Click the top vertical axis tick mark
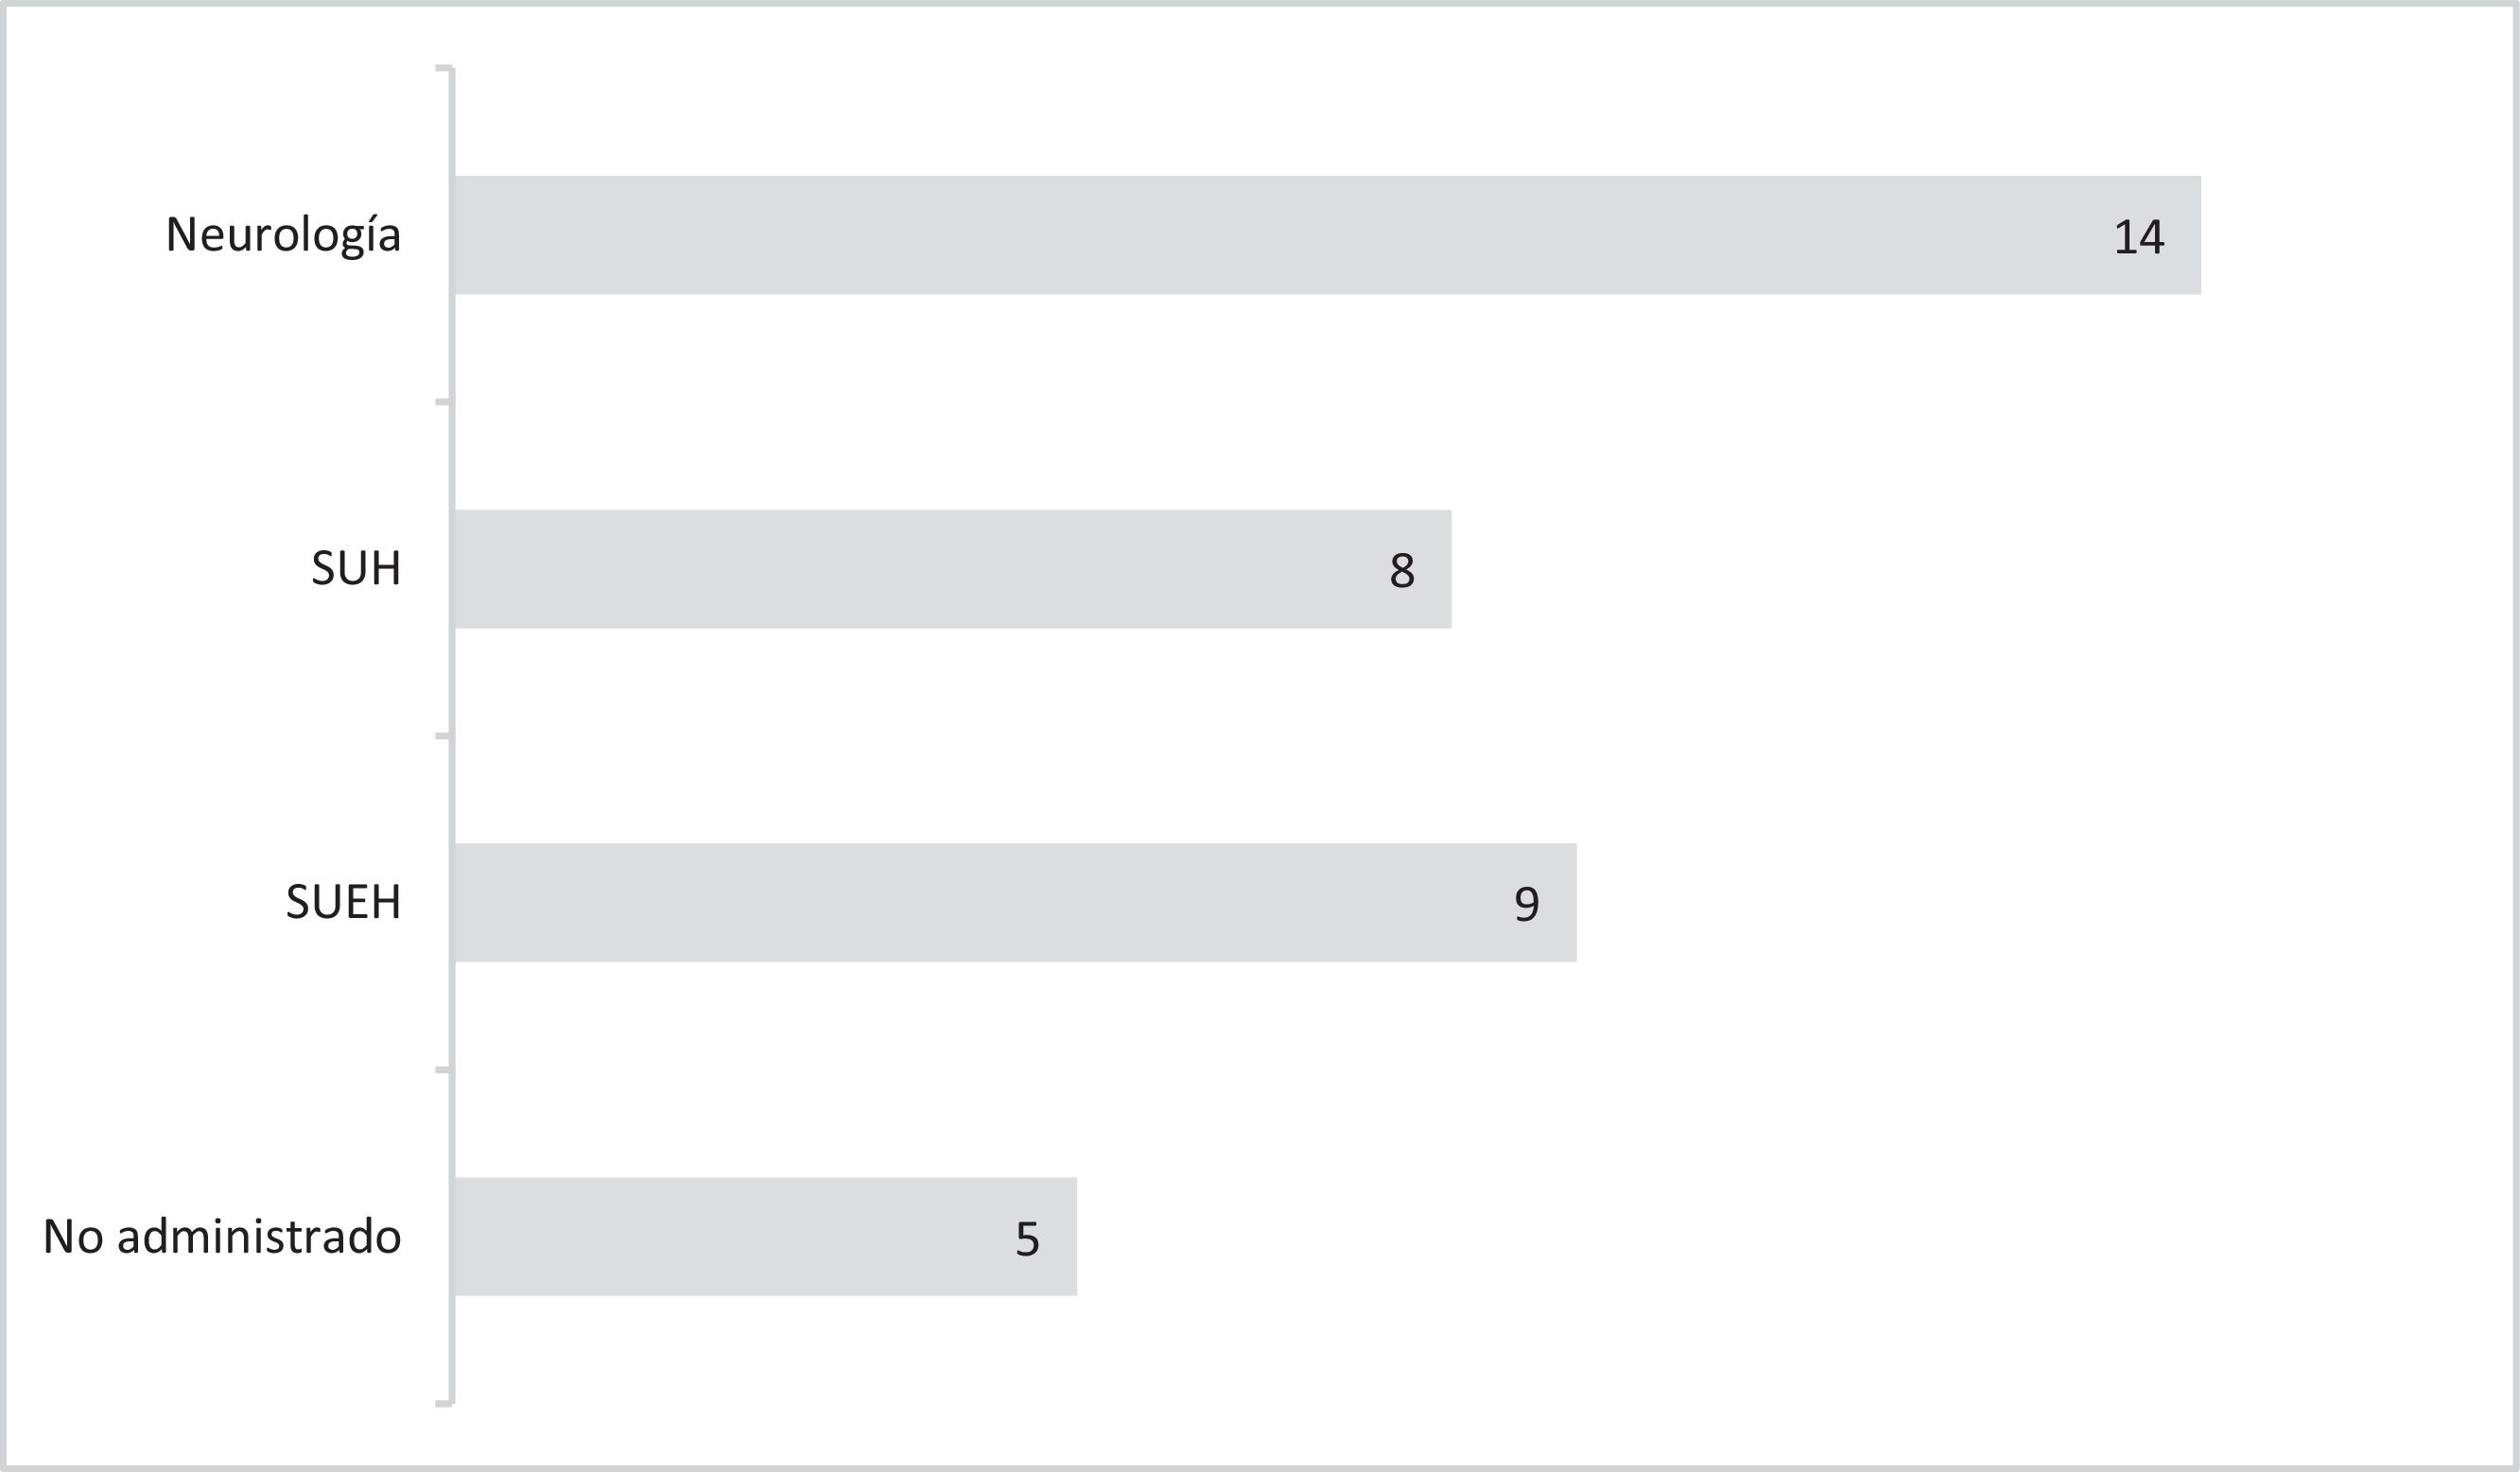Viewport: 2520px width, 1472px height. click(x=443, y=68)
